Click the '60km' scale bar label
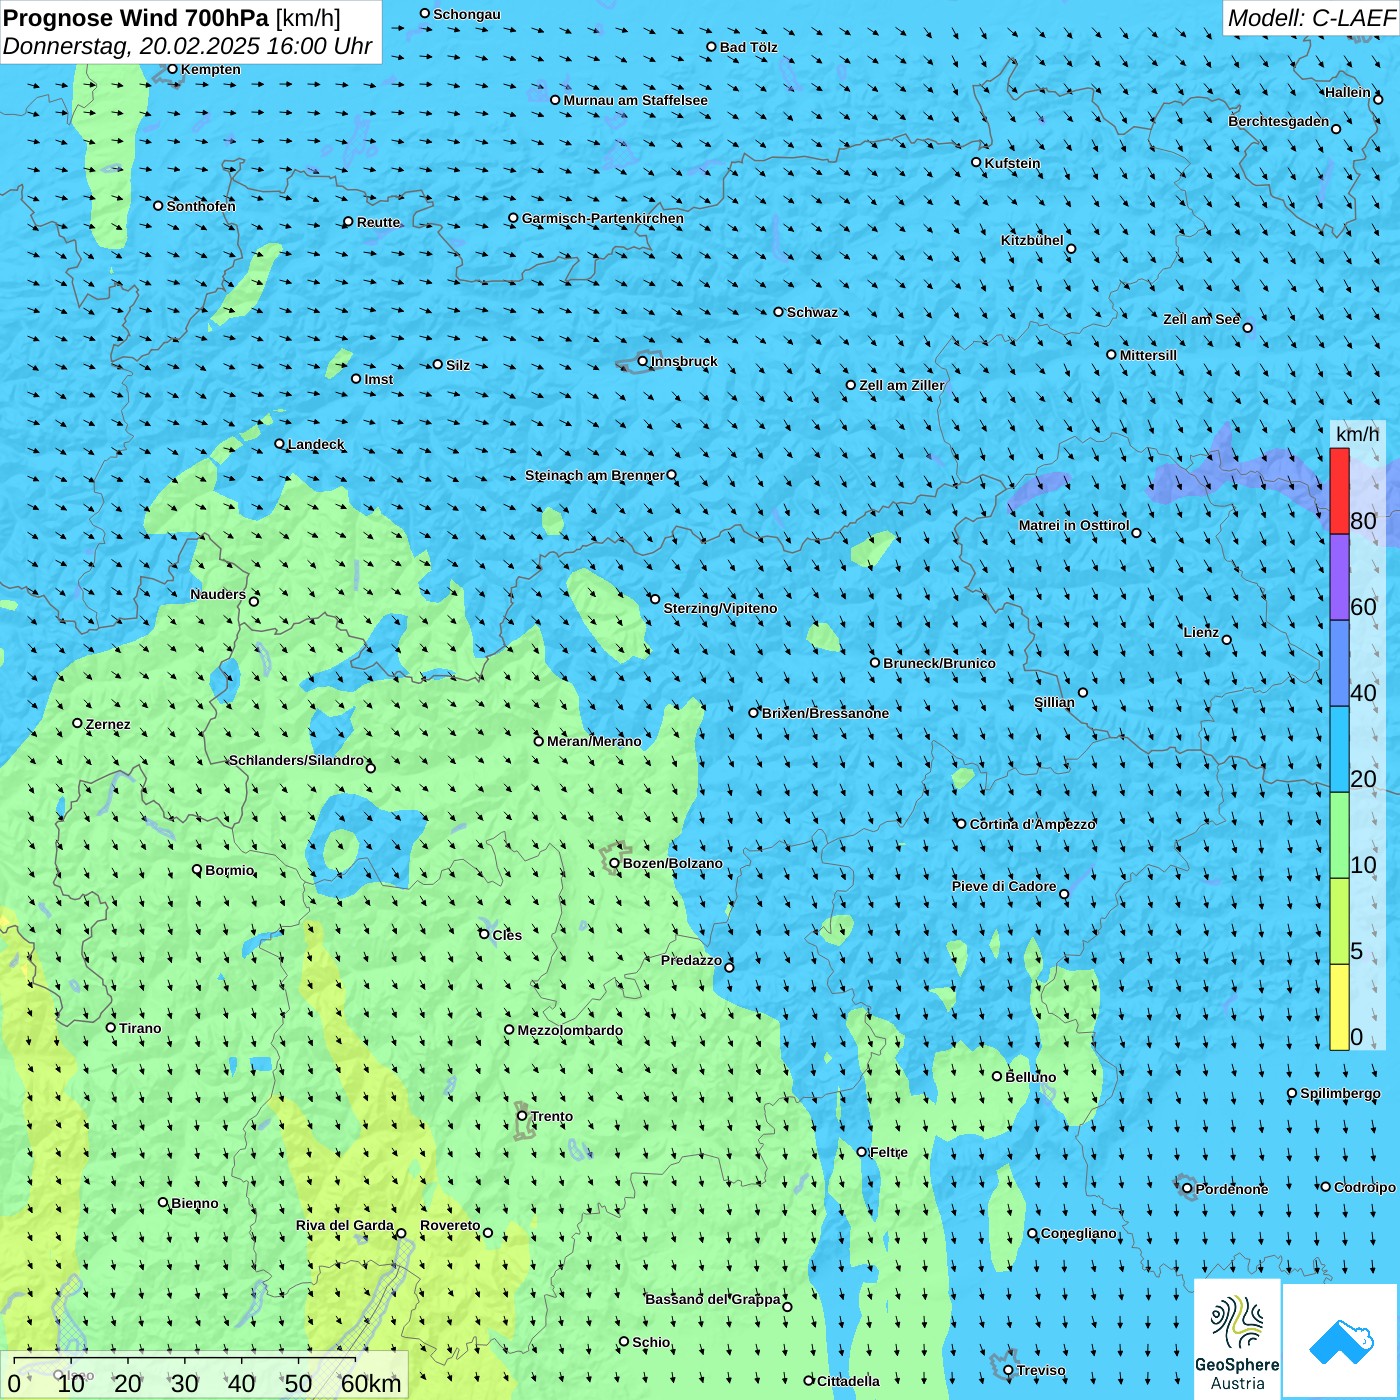Screen dimensions: 1400x1400 371,1383
